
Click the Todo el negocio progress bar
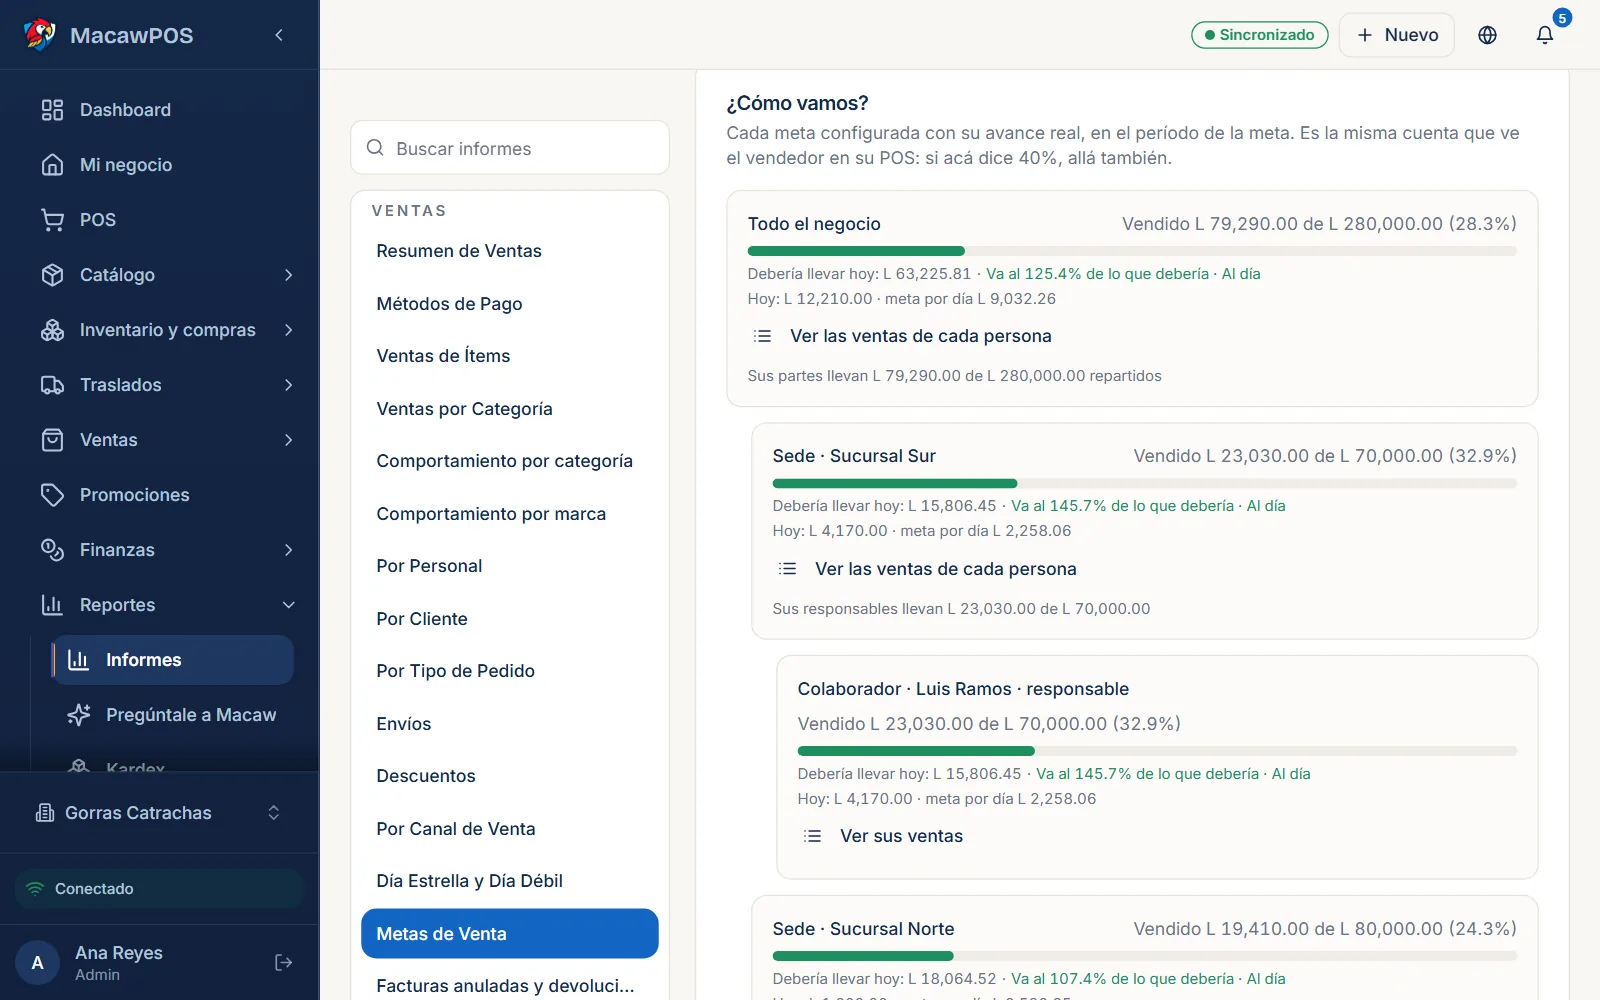pyautogui.click(x=1132, y=251)
